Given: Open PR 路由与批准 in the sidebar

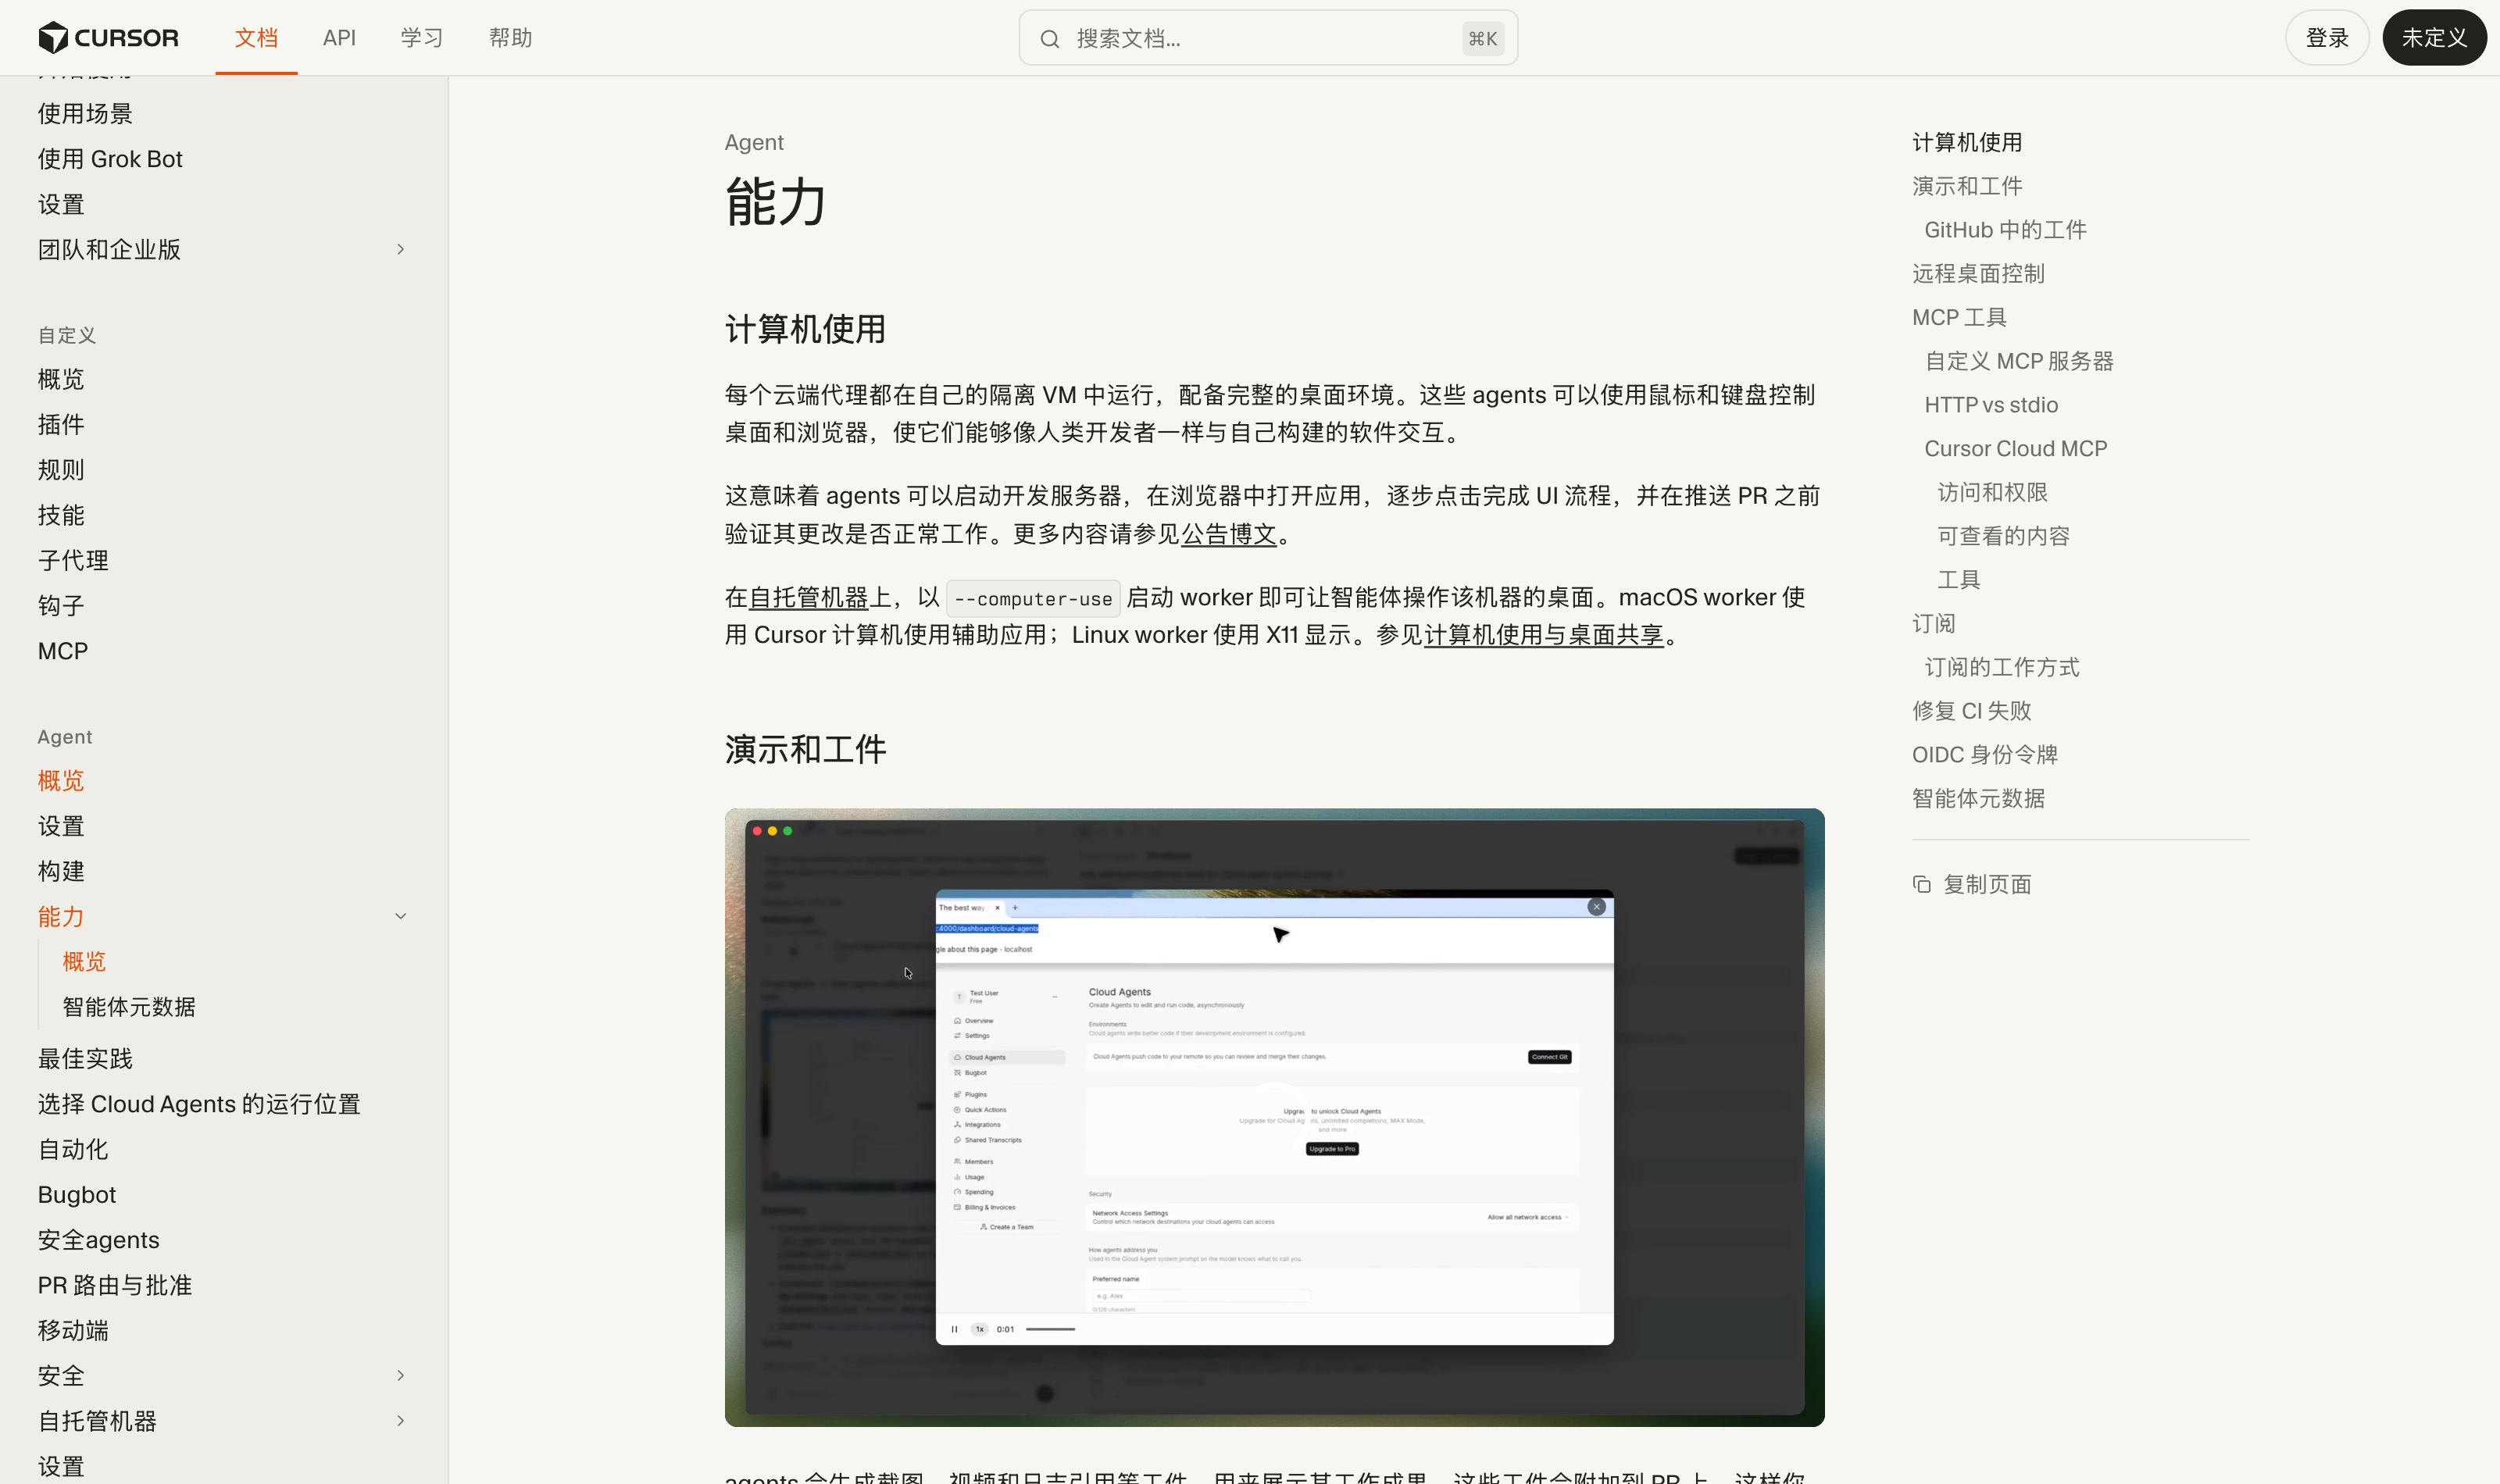Looking at the screenshot, I should [x=115, y=1285].
